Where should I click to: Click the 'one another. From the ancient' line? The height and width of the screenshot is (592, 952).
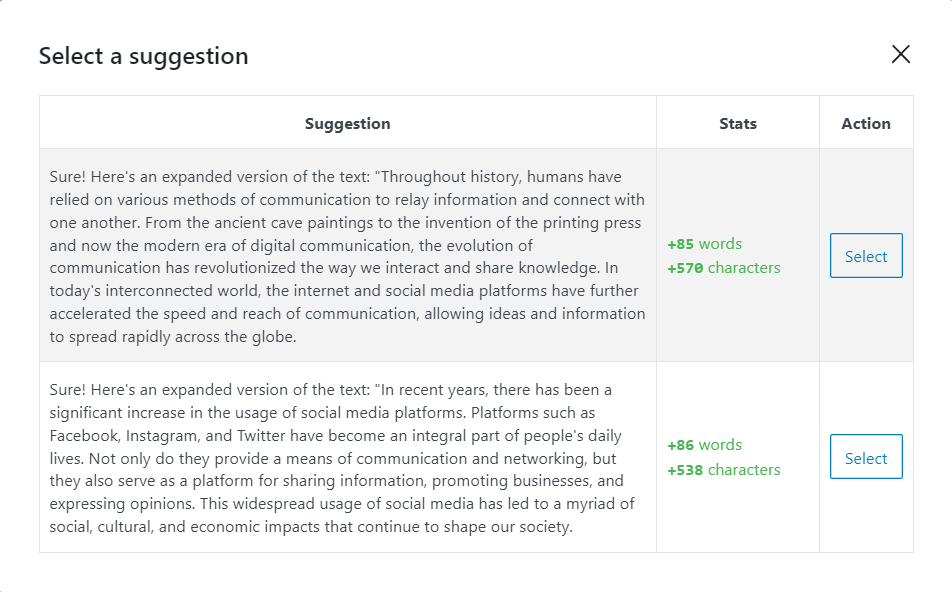tap(345, 222)
